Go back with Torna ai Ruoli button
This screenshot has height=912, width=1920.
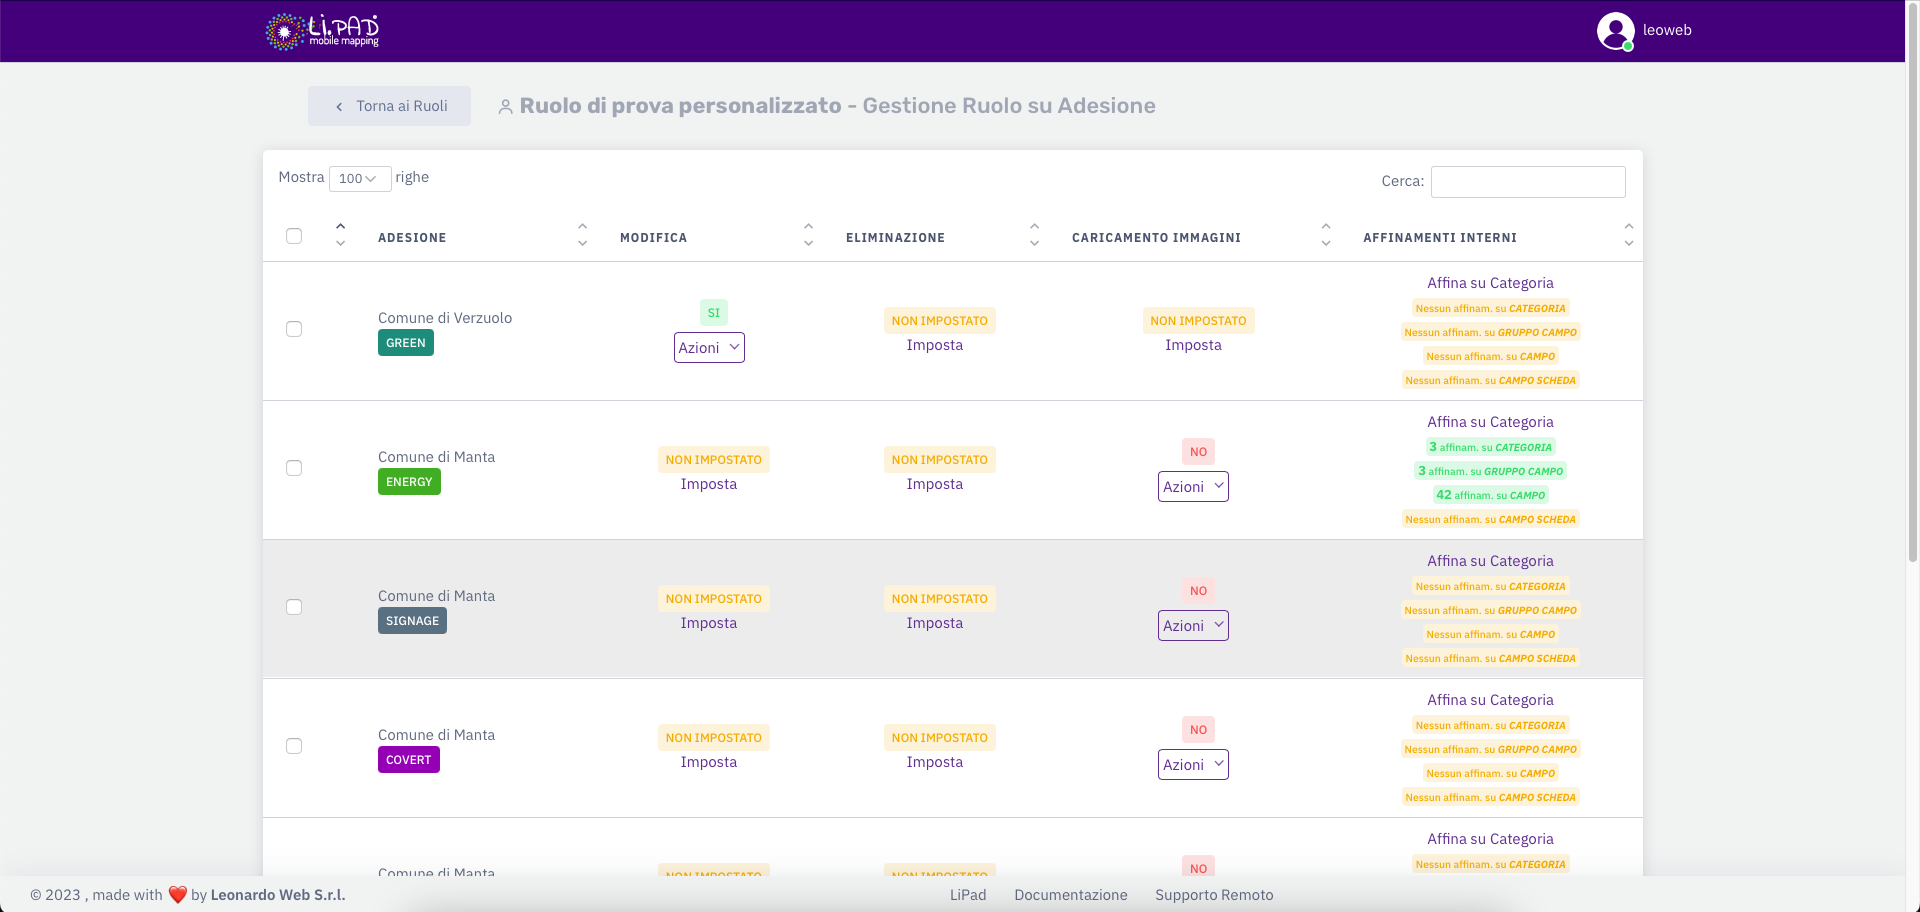pos(389,106)
